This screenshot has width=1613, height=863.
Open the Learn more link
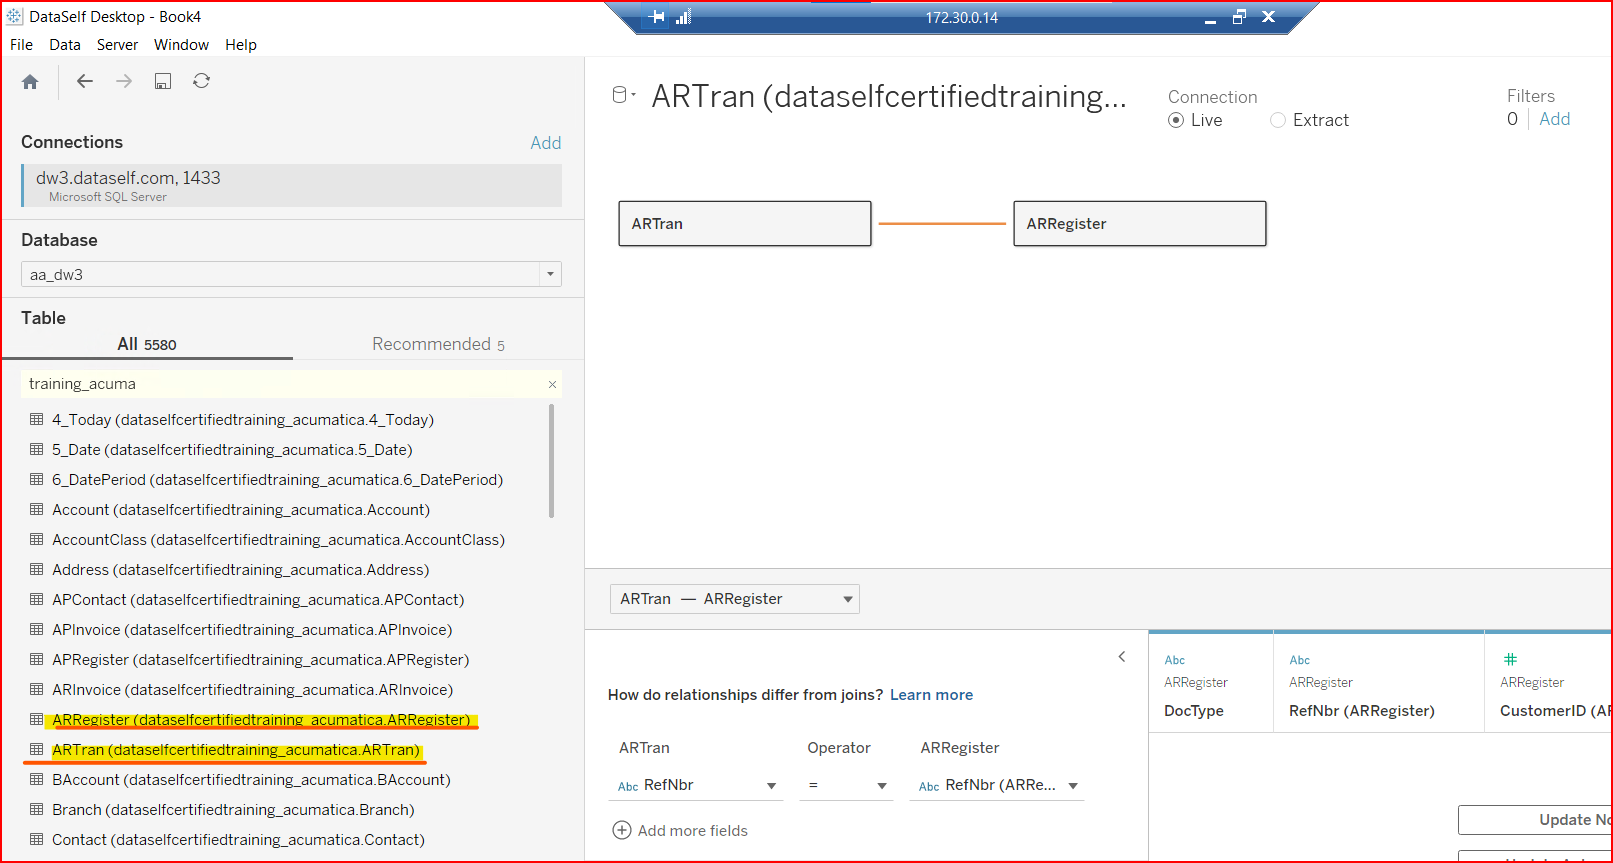click(x=931, y=695)
